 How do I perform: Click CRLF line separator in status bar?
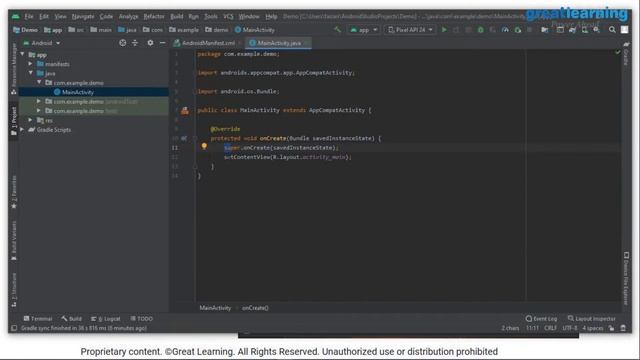(x=550, y=328)
